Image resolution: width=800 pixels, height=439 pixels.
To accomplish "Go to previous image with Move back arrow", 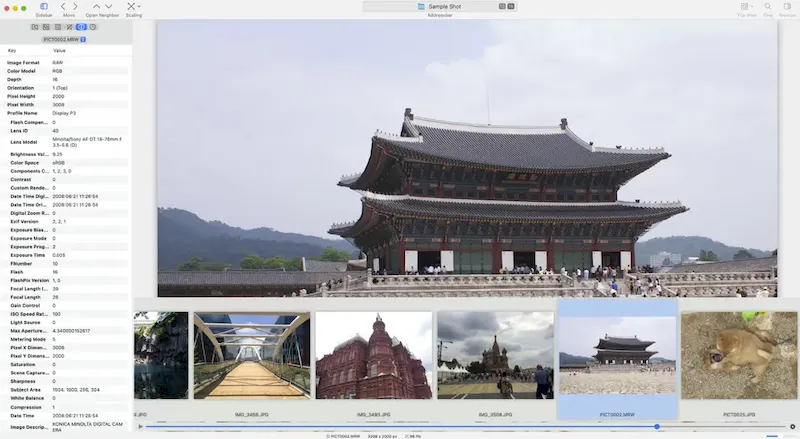I will (63, 7).
